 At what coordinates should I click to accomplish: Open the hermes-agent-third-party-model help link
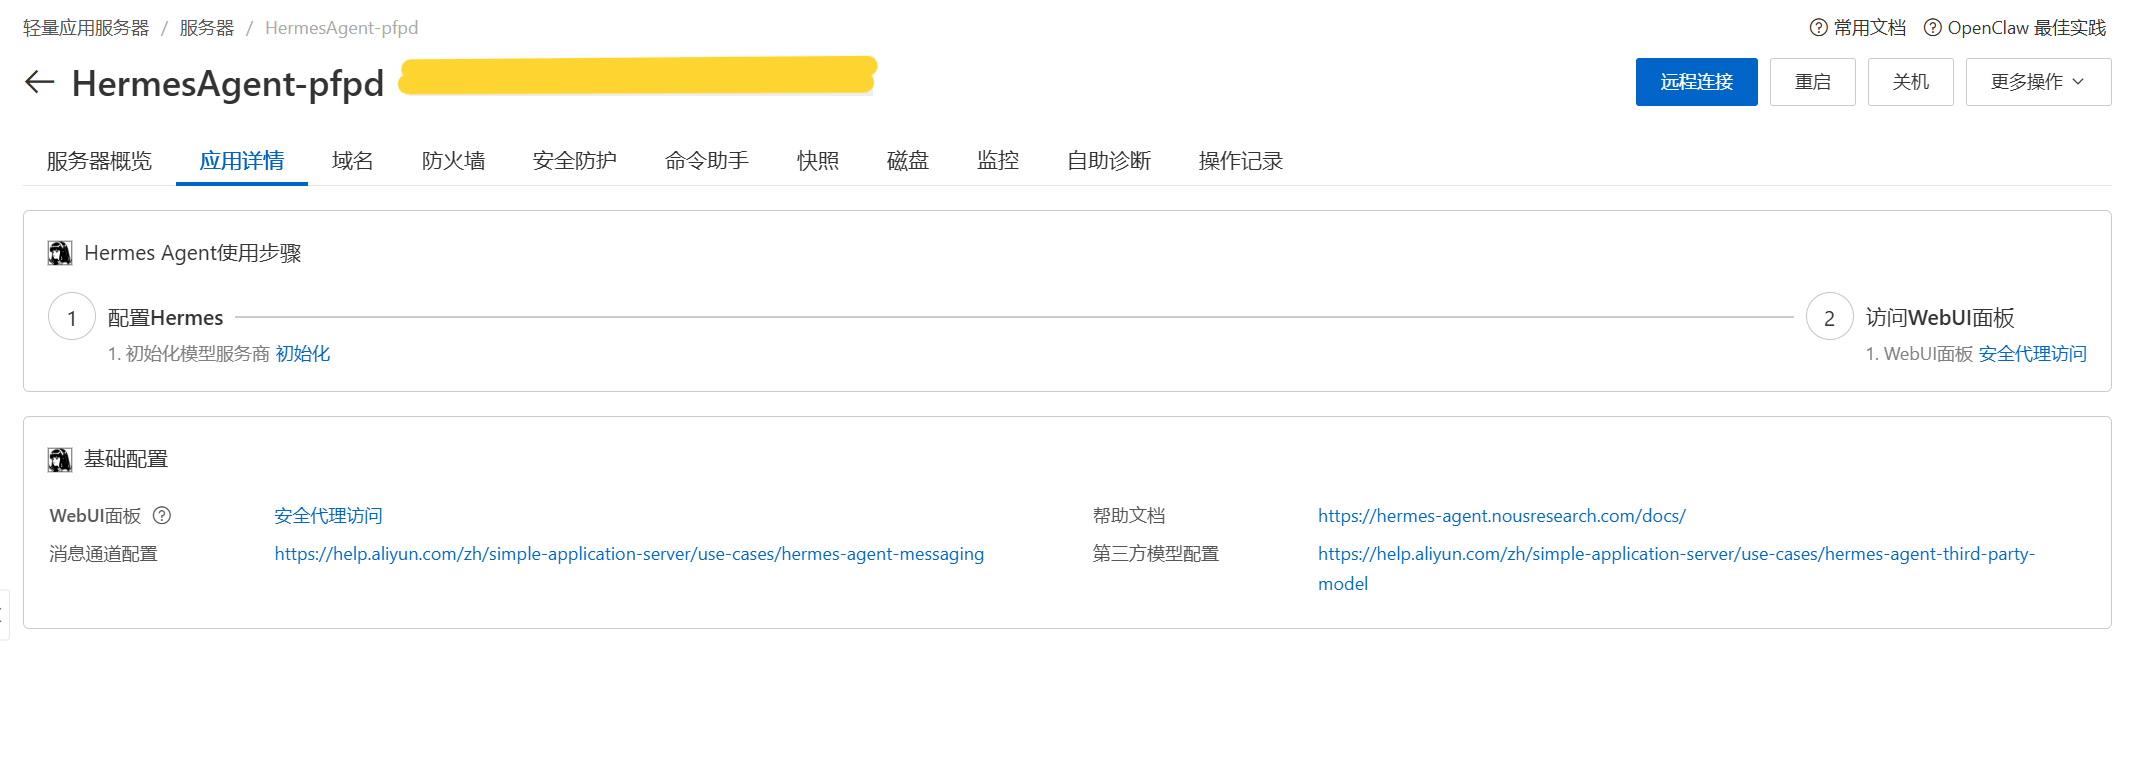coord(1676,568)
